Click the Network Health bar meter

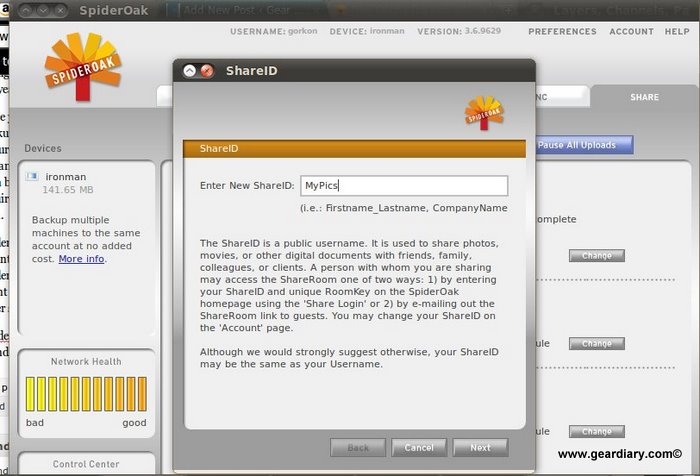coord(86,394)
